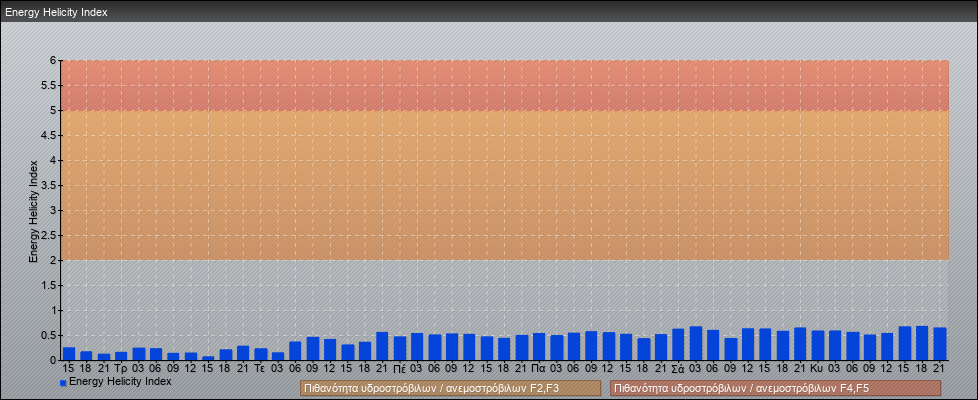Select the Τρ day label on x-axis
The image size is (978, 400).
click(x=121, y=368)
